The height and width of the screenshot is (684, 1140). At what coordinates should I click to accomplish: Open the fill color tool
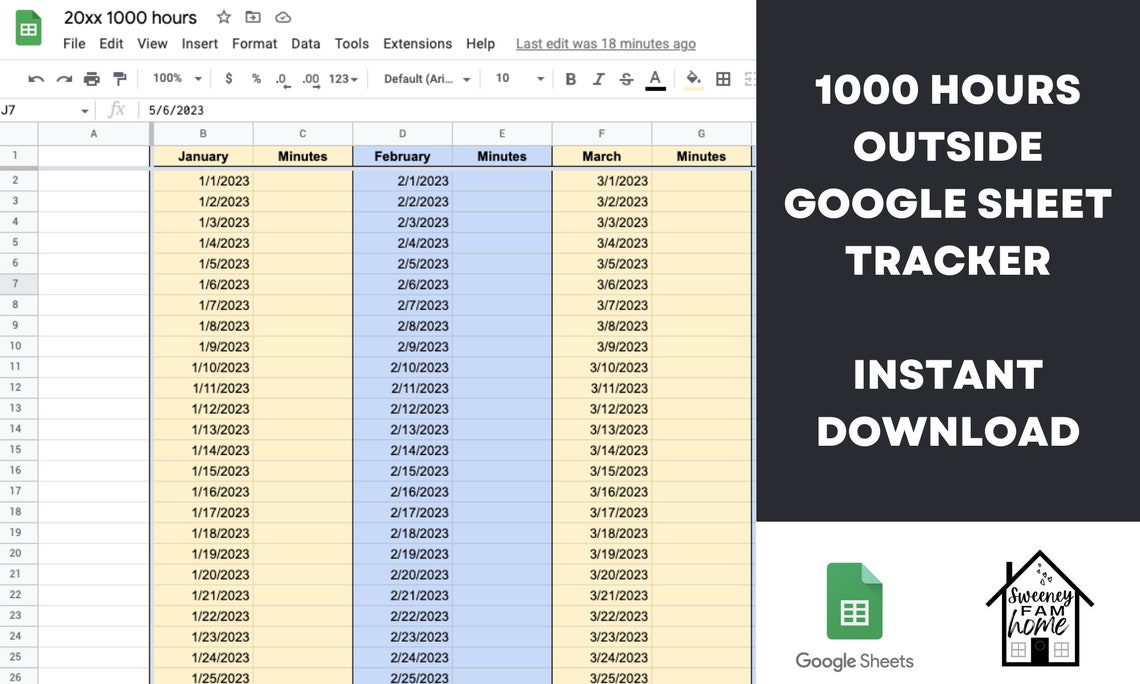pyautogui.click(x=692, y=78)
